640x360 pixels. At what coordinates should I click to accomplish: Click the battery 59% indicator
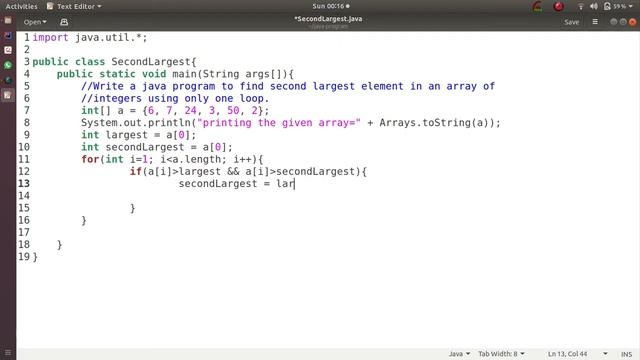click(615, 6)
